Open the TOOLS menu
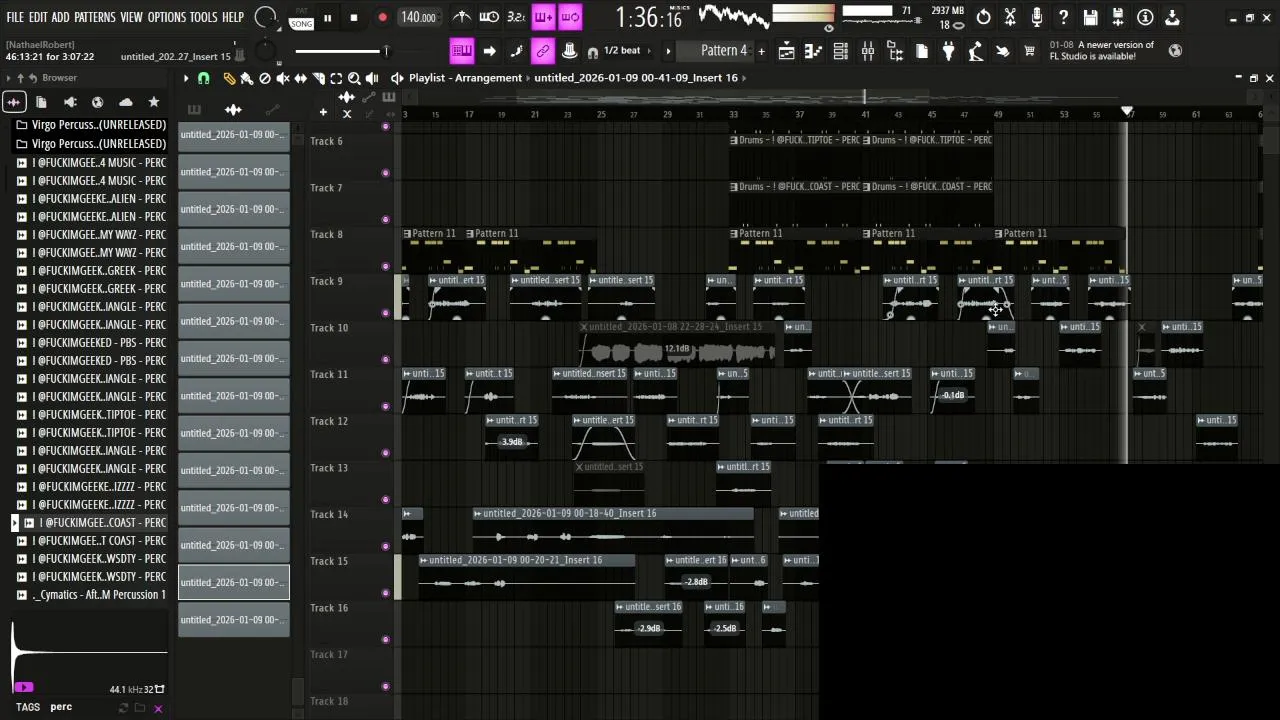 point(204,17)
